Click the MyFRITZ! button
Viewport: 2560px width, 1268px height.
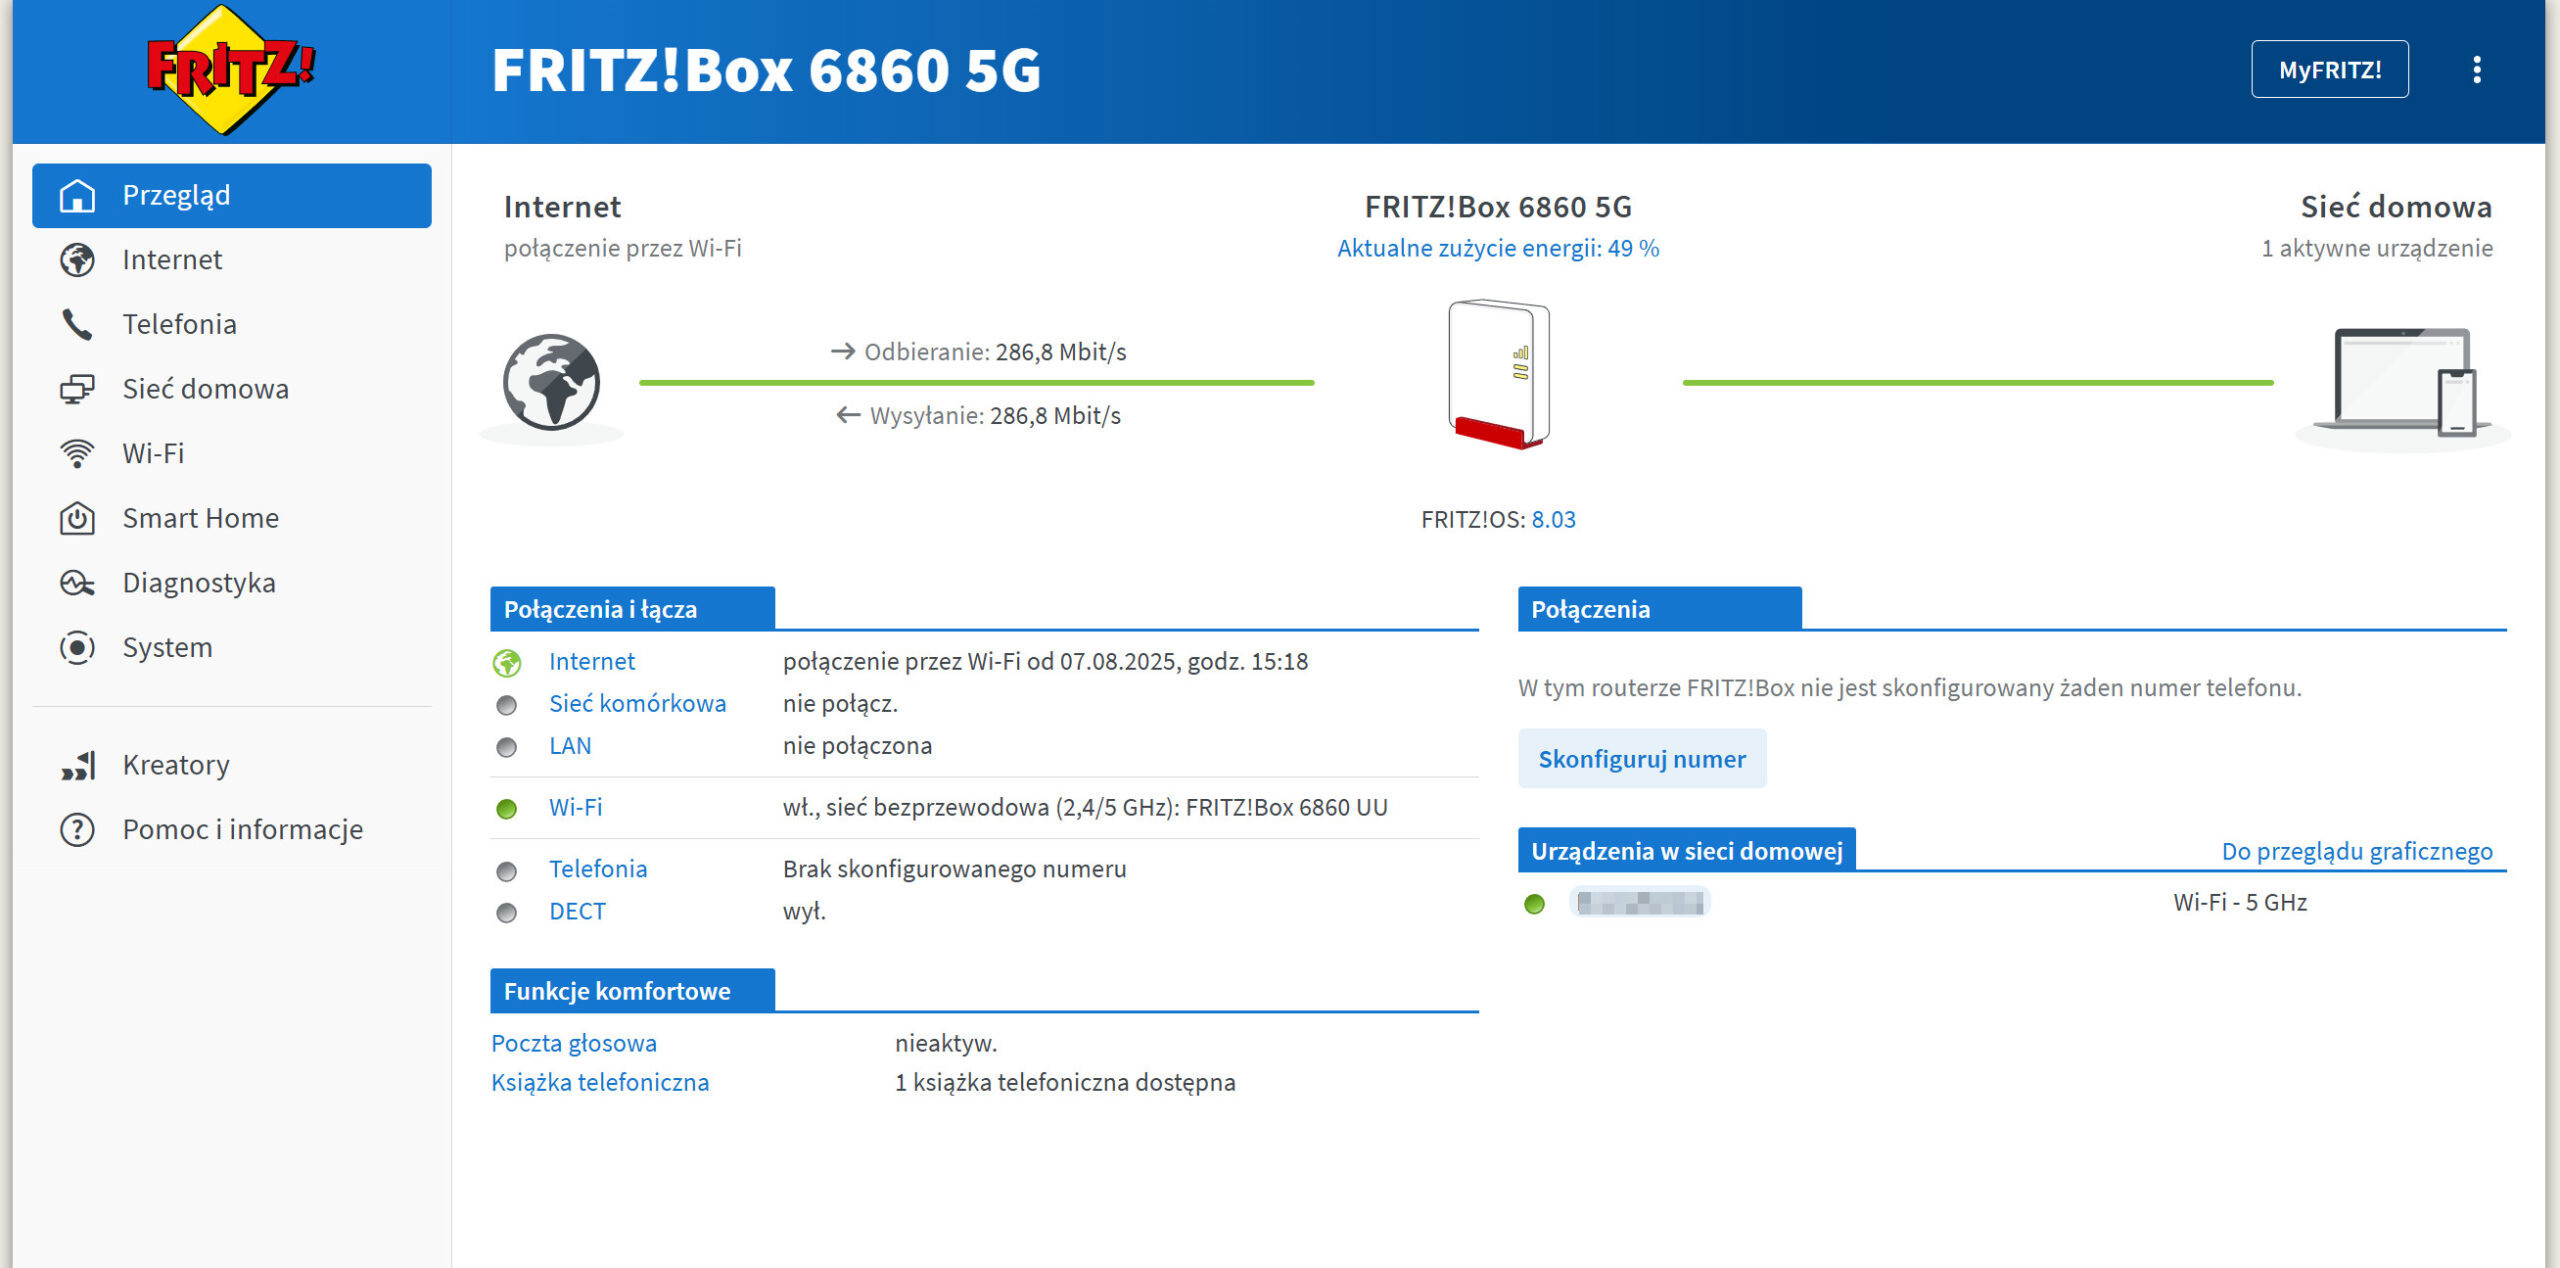pos(2329,70)
